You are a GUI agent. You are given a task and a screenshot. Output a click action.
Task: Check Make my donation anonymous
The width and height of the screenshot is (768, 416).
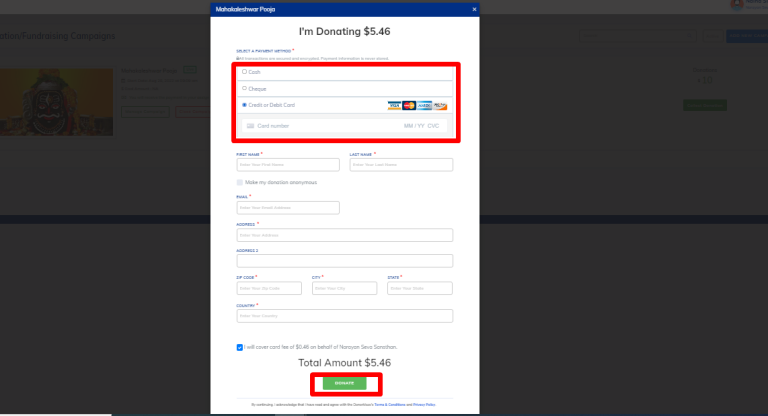coord(240,182)
